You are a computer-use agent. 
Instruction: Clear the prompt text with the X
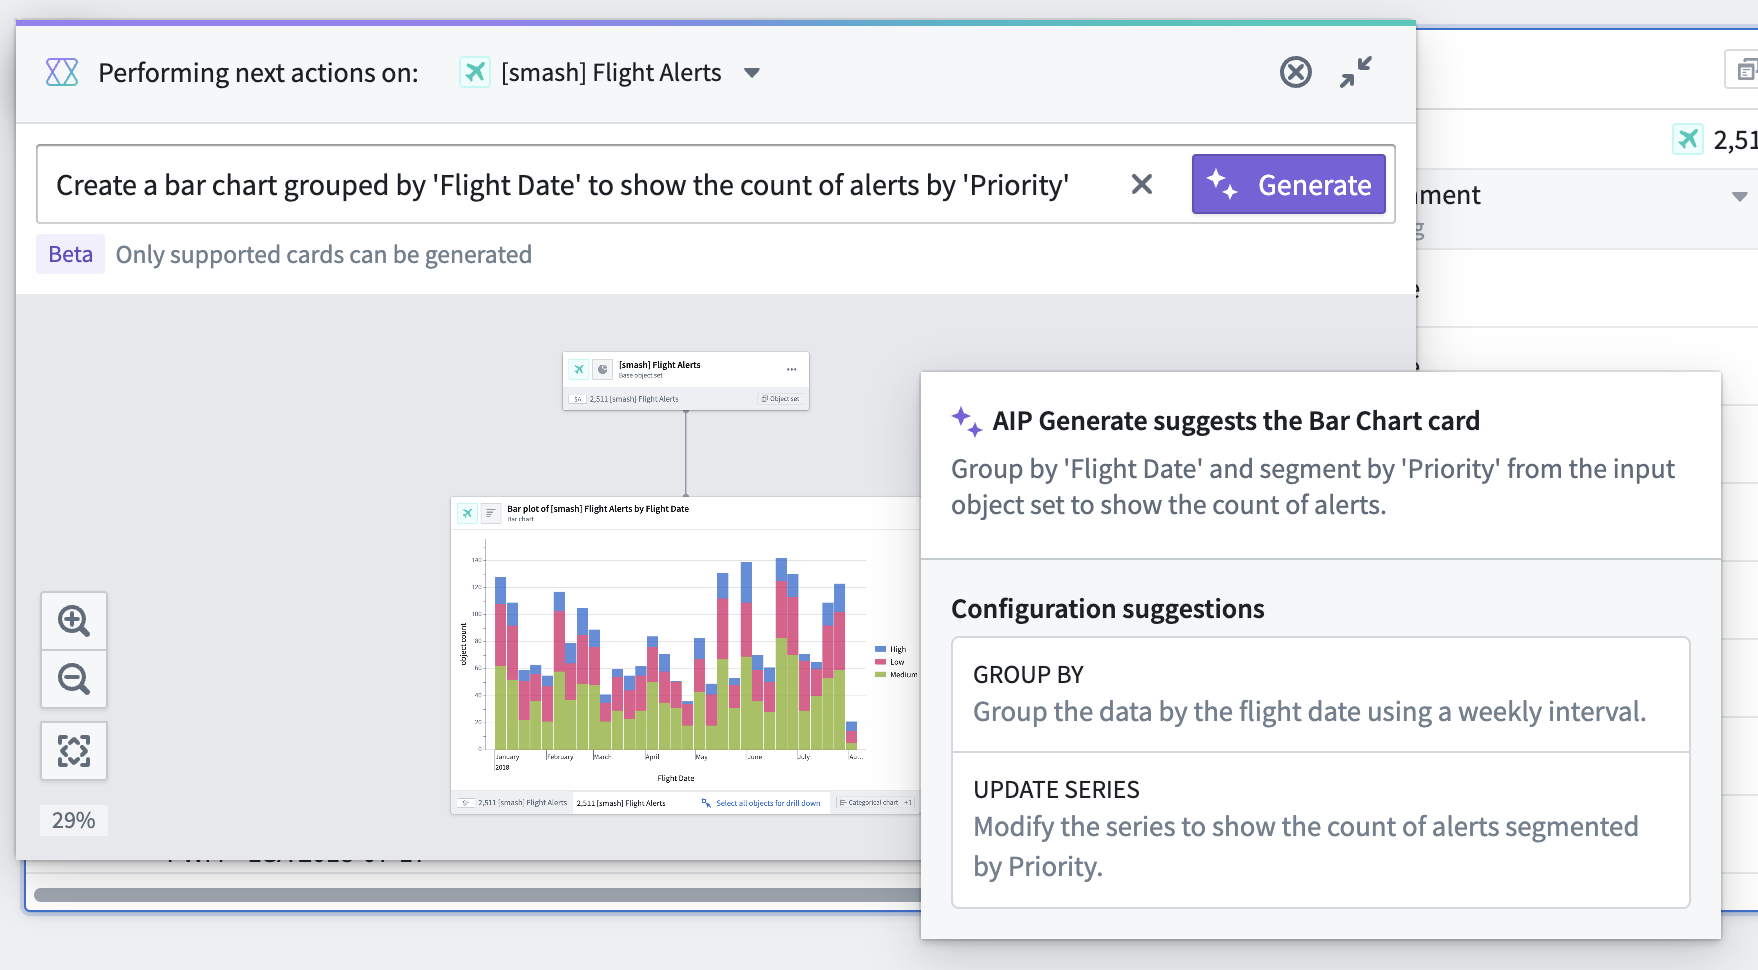point(1142,184)
